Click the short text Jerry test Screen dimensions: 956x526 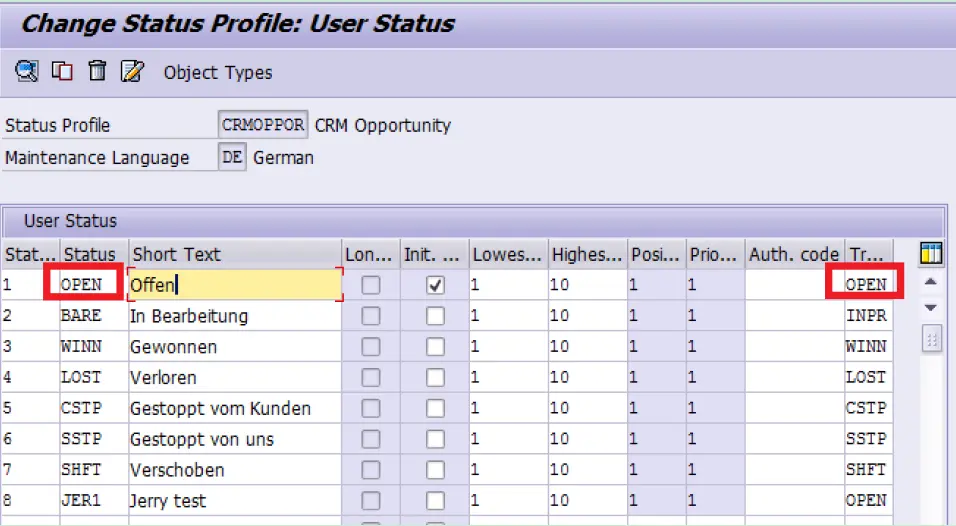pyautogui.click(x=168, y=500)
